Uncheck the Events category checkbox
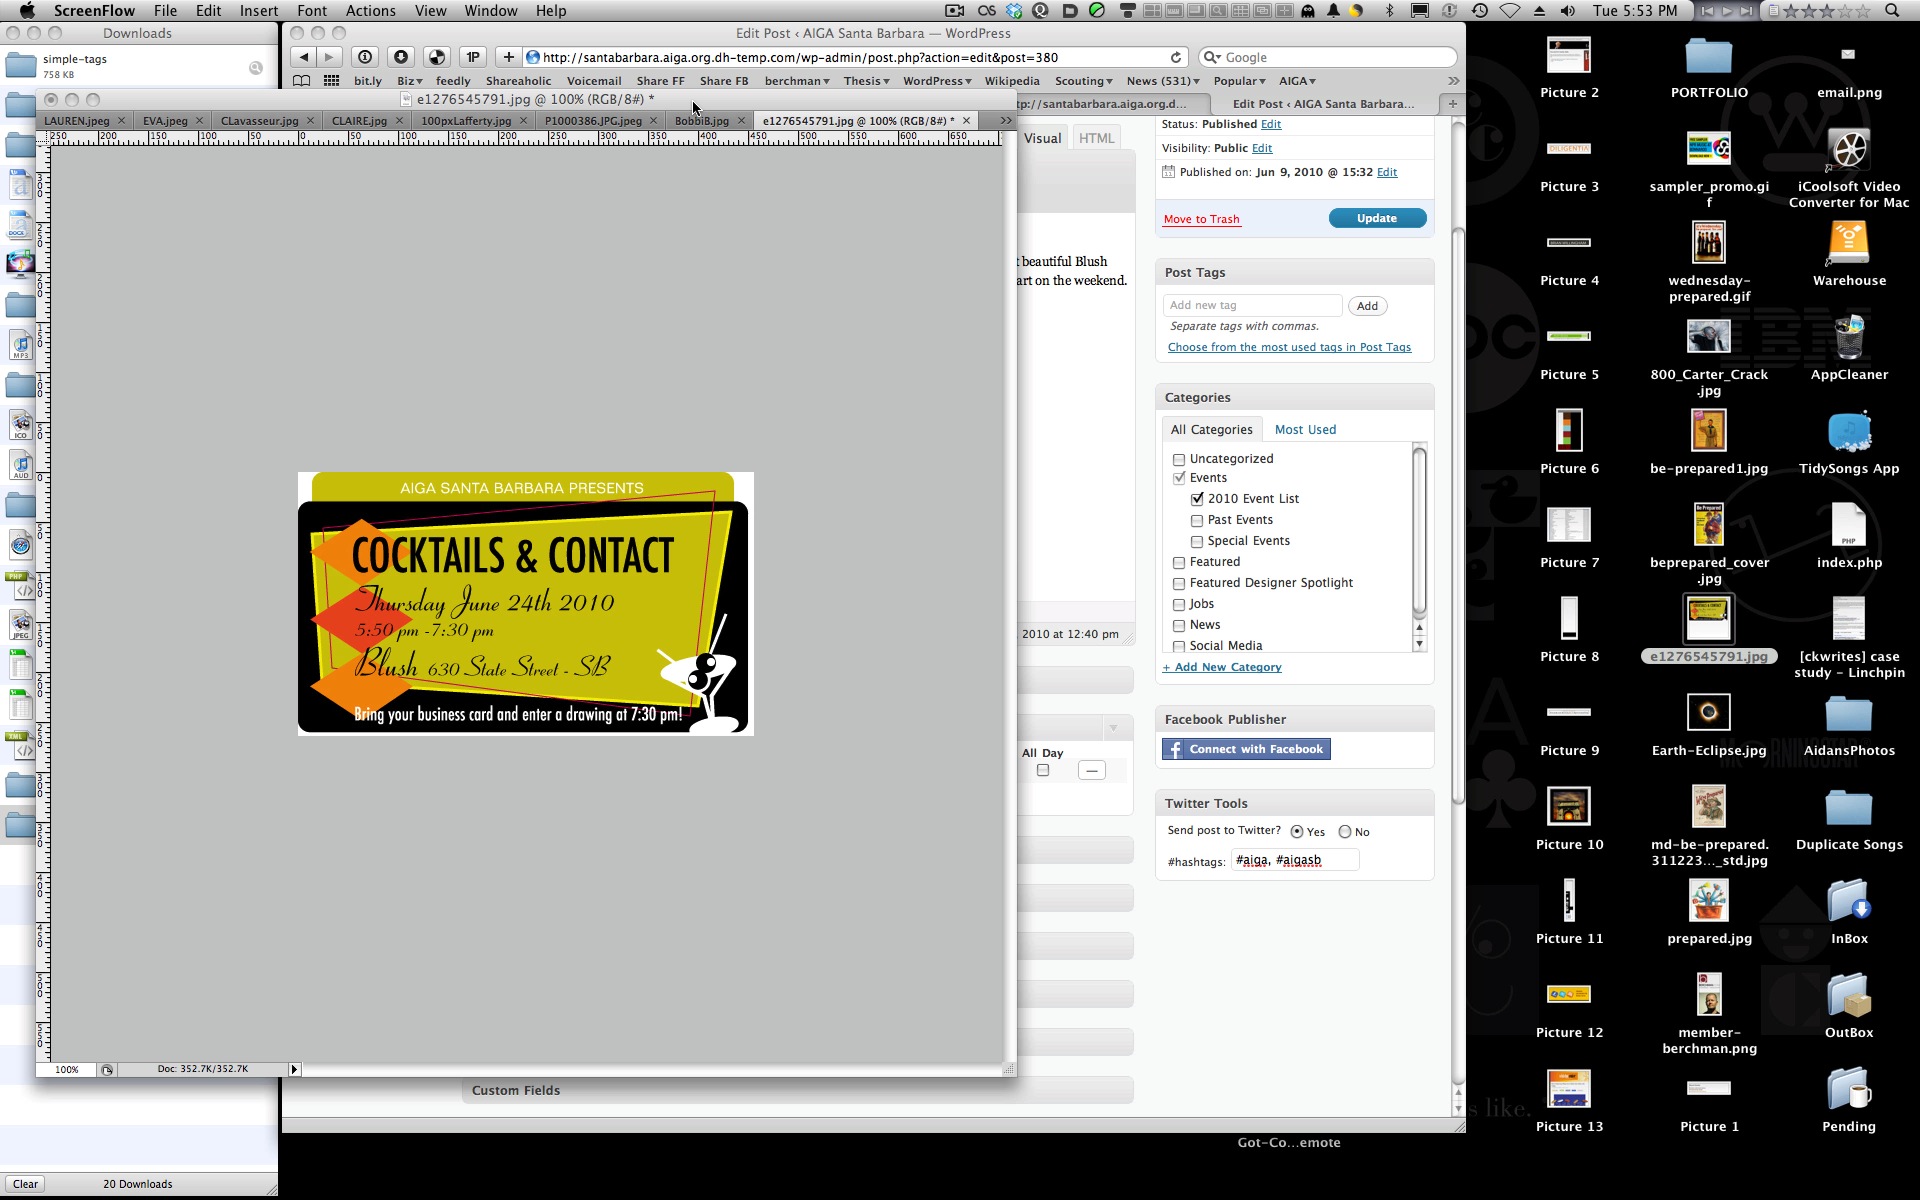 tap(1179, 478)
